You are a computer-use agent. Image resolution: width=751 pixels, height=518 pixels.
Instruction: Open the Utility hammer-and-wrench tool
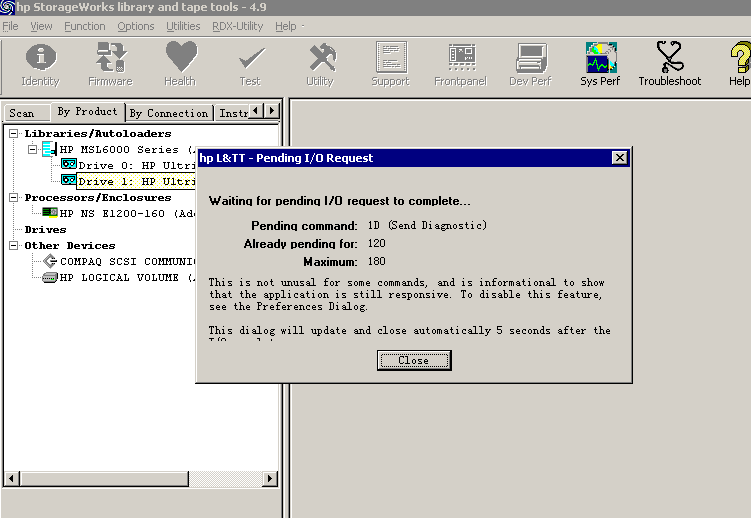point(320,65)
